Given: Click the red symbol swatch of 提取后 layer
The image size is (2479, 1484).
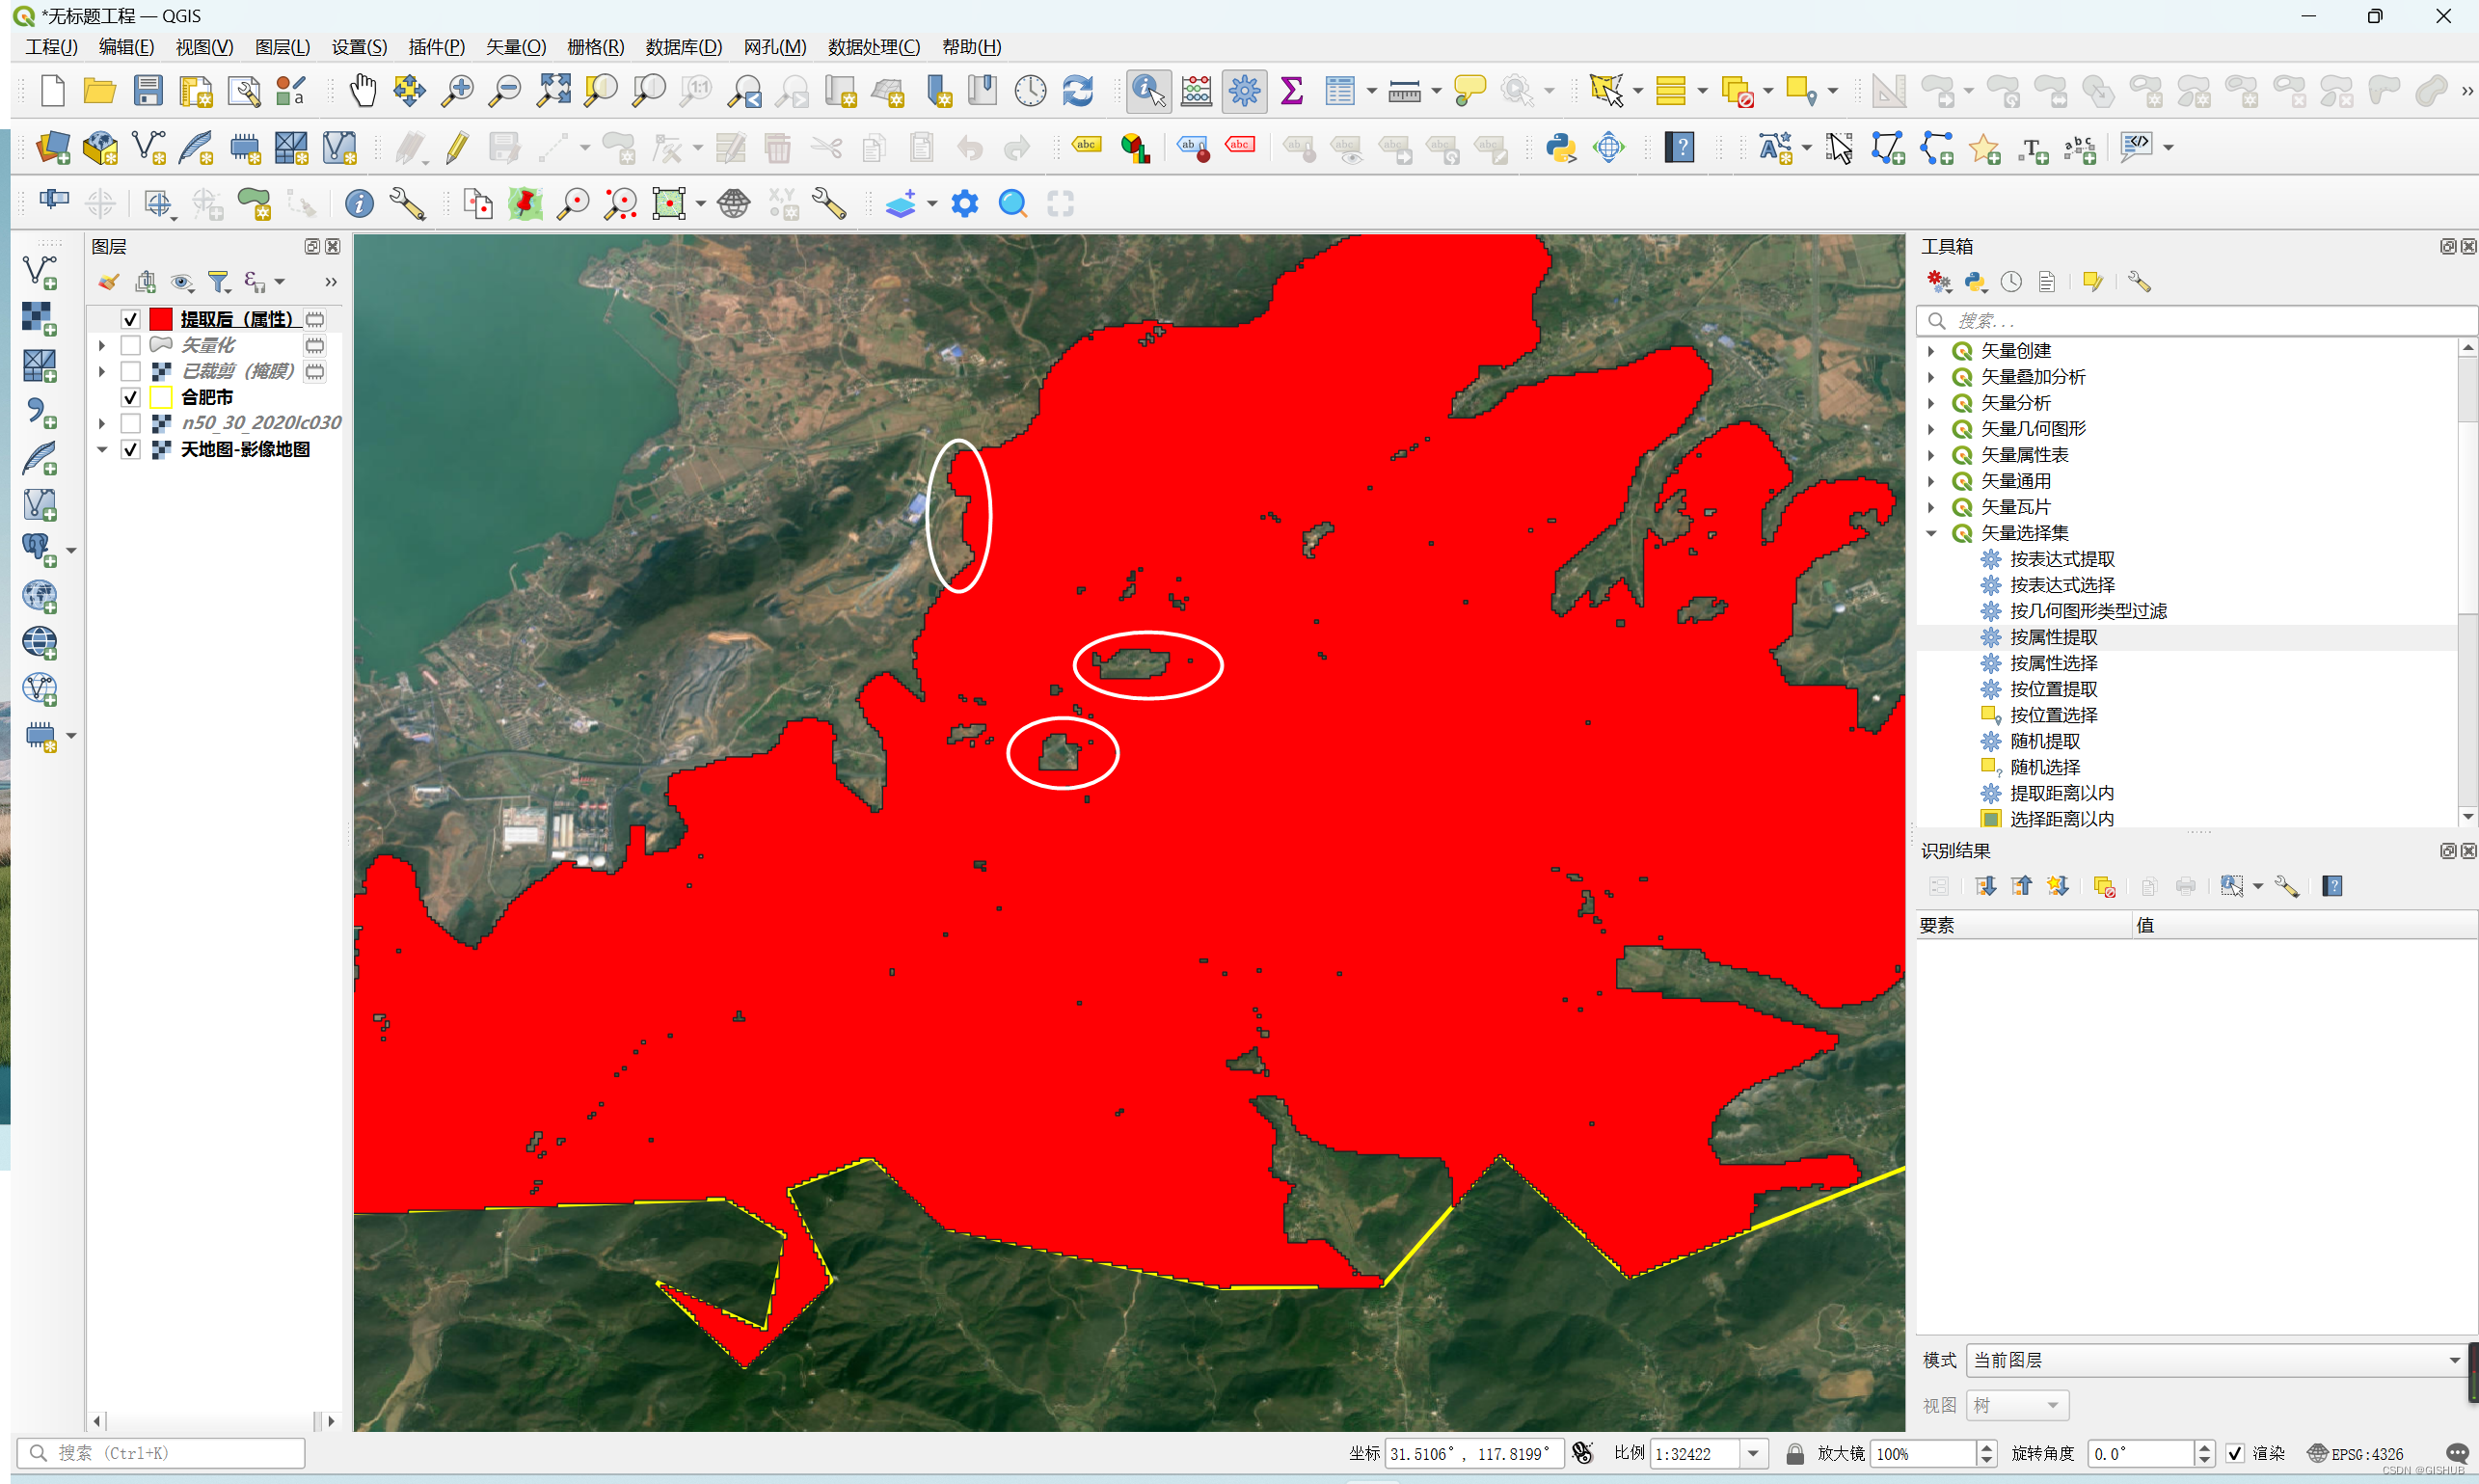Looking at the screenshot, I should click(161, 319).
